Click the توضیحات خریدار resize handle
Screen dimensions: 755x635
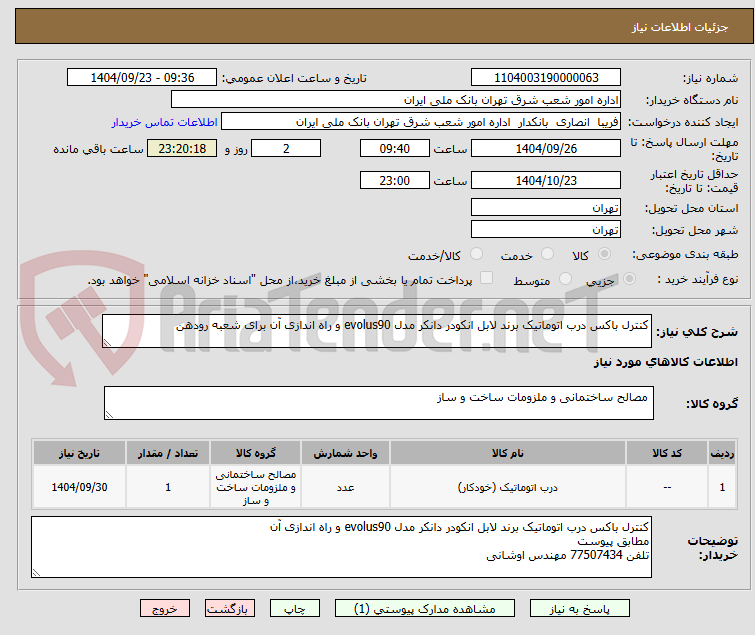pyautogui.click(x=37, y=572)
